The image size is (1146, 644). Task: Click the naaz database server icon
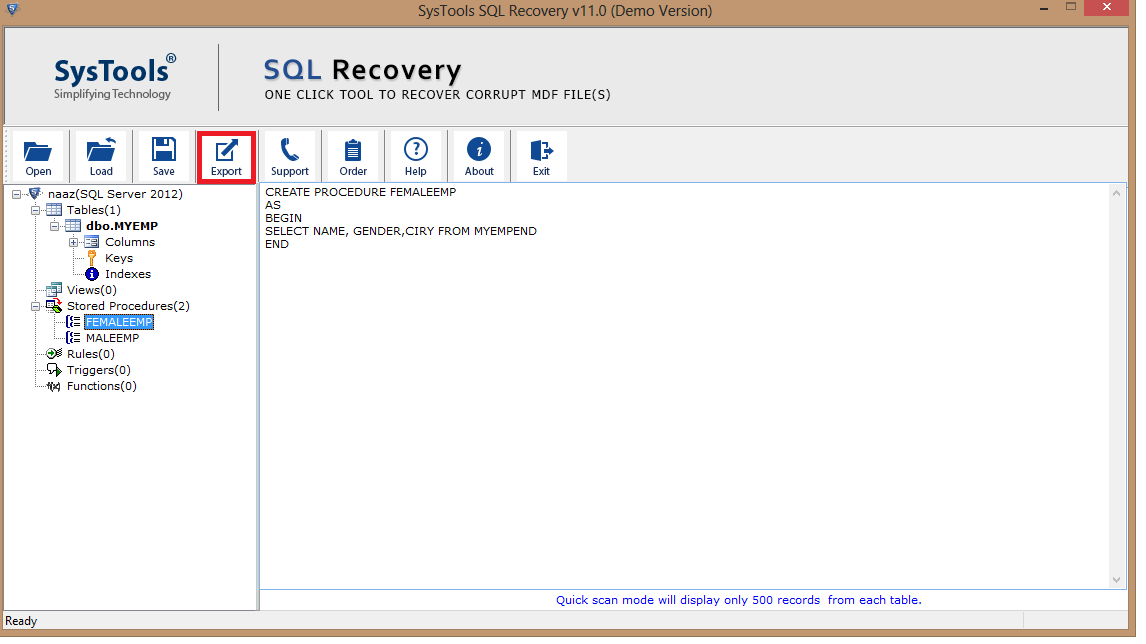coord(34,194)
